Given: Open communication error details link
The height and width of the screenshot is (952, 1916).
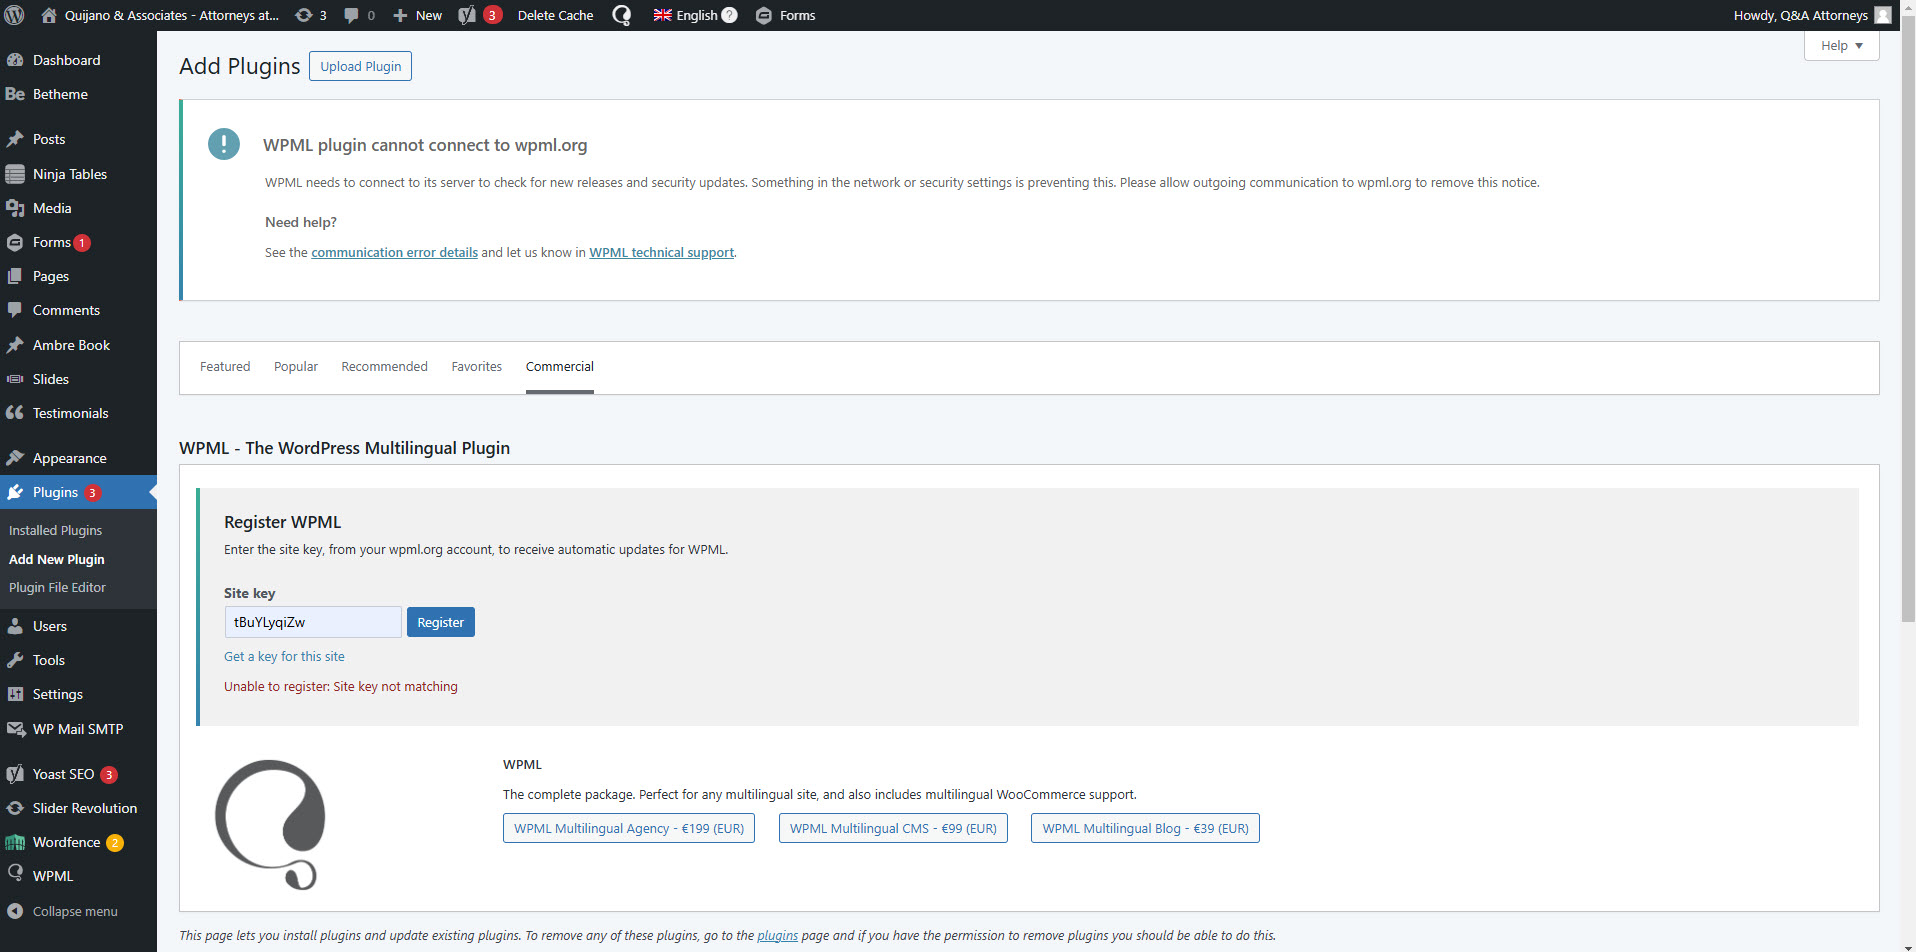Looking at the screenshot, I should (x=394, y=252).
